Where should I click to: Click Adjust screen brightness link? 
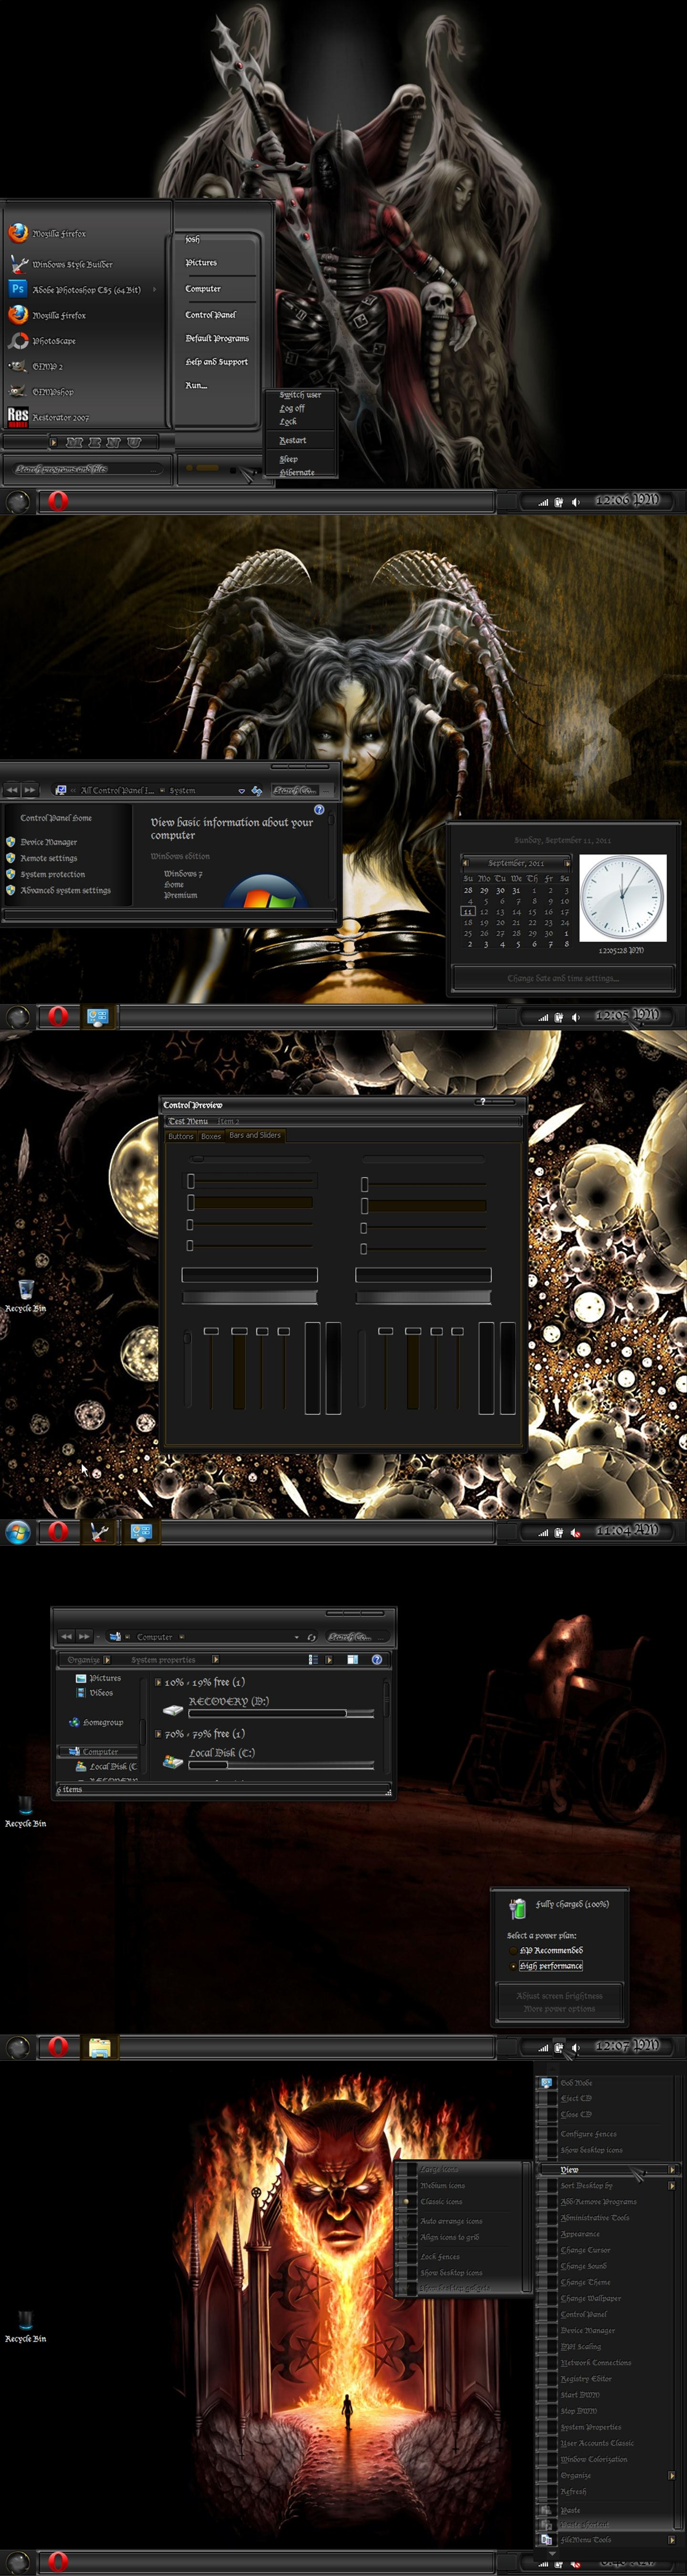(559, 1995)
